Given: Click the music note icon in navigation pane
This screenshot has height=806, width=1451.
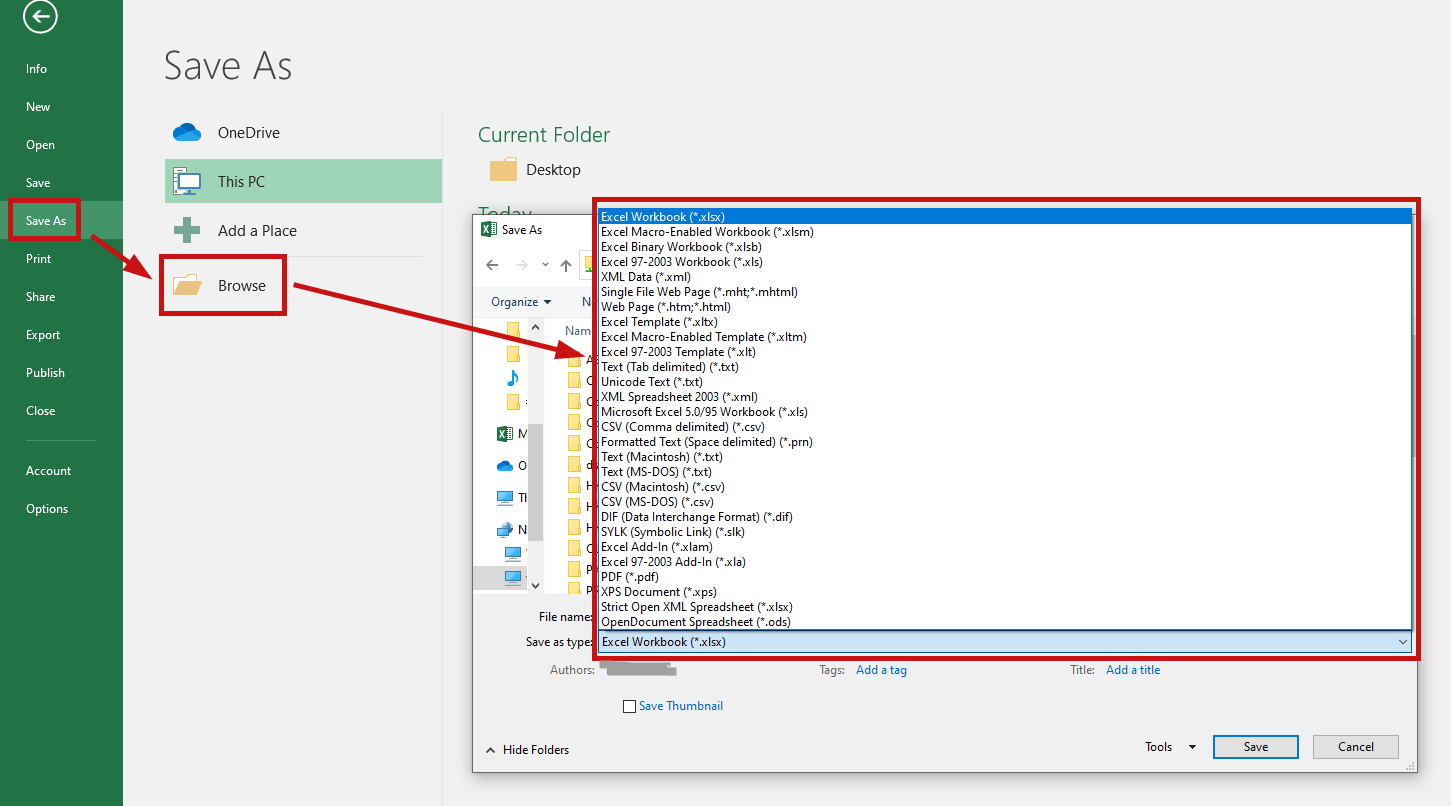Looking at the screenshot, I should tap(513, 377).
